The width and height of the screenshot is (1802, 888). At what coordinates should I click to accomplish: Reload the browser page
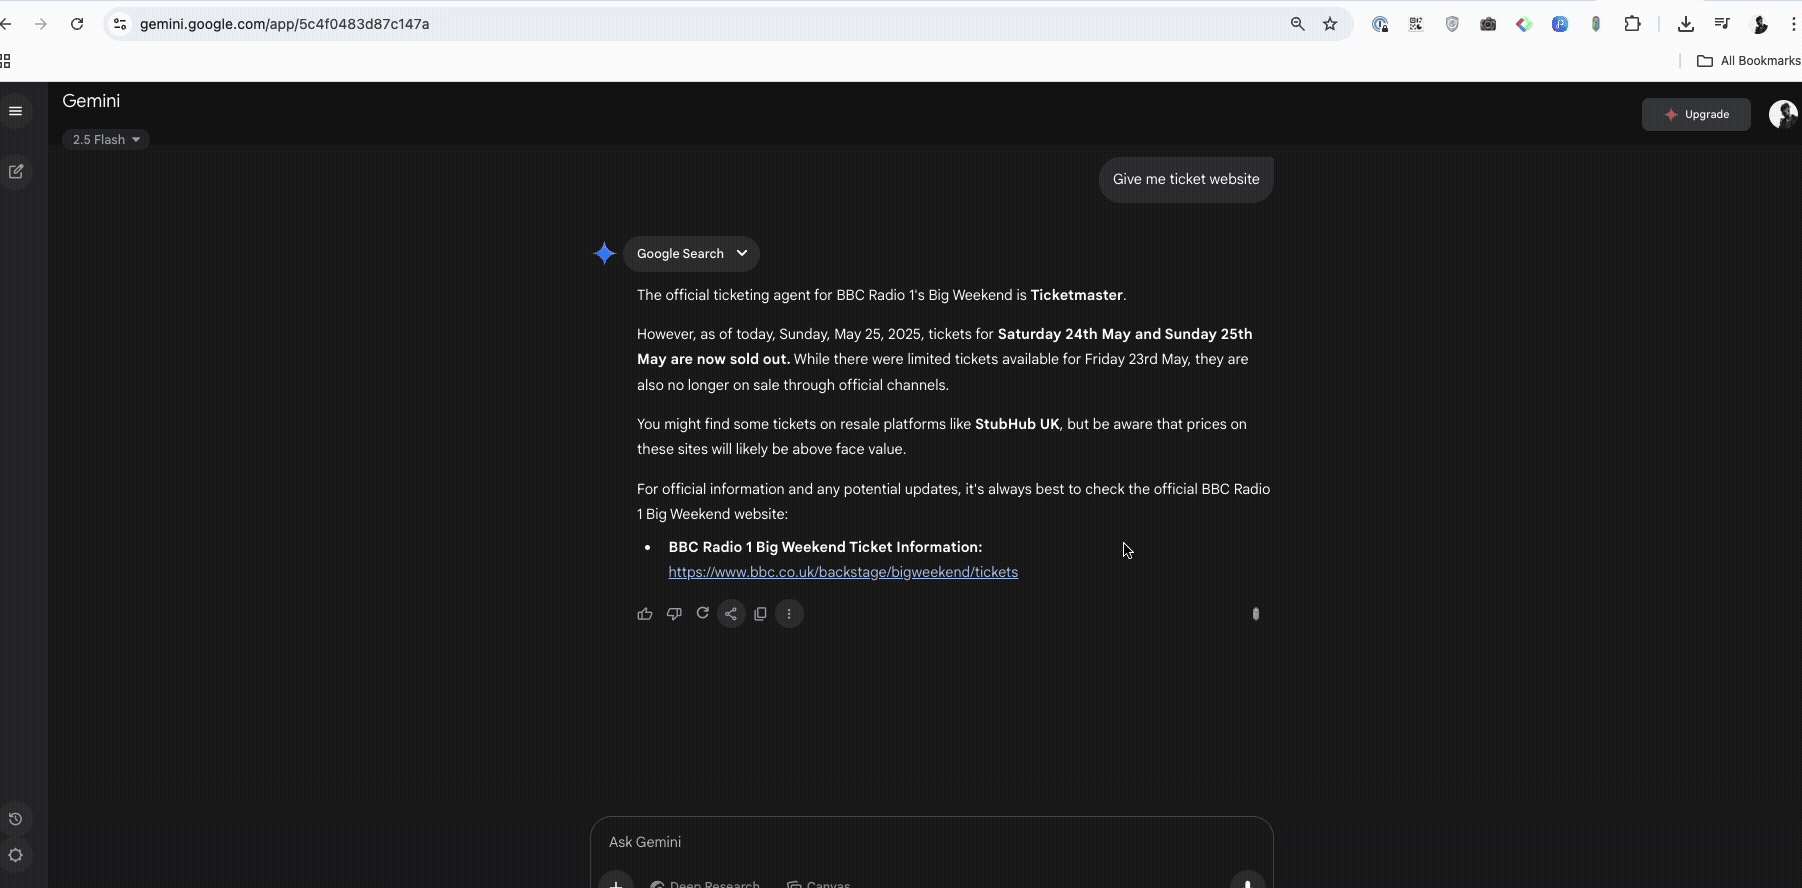[x=77, y=24]
